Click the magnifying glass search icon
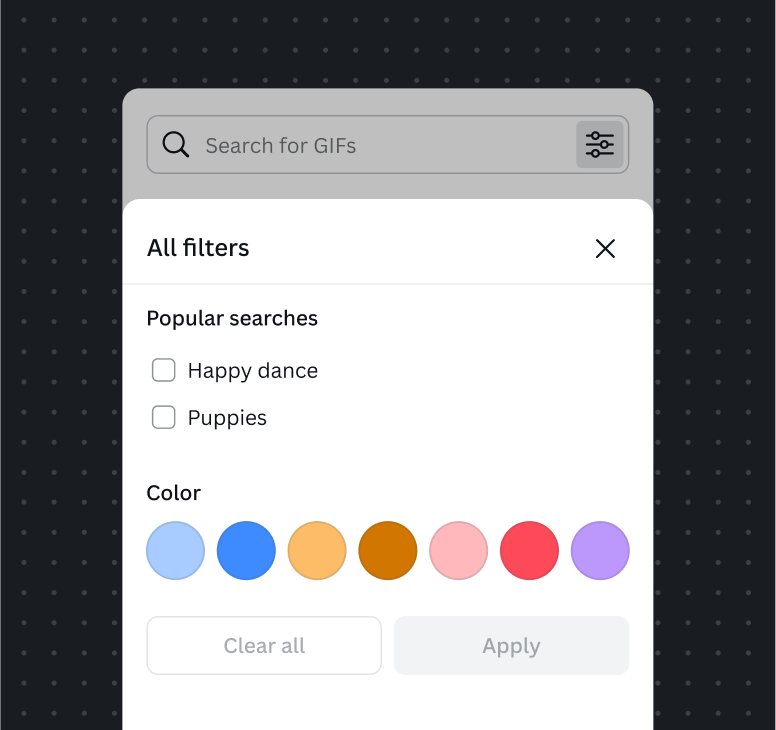The image size is (776, 730). 176,145
